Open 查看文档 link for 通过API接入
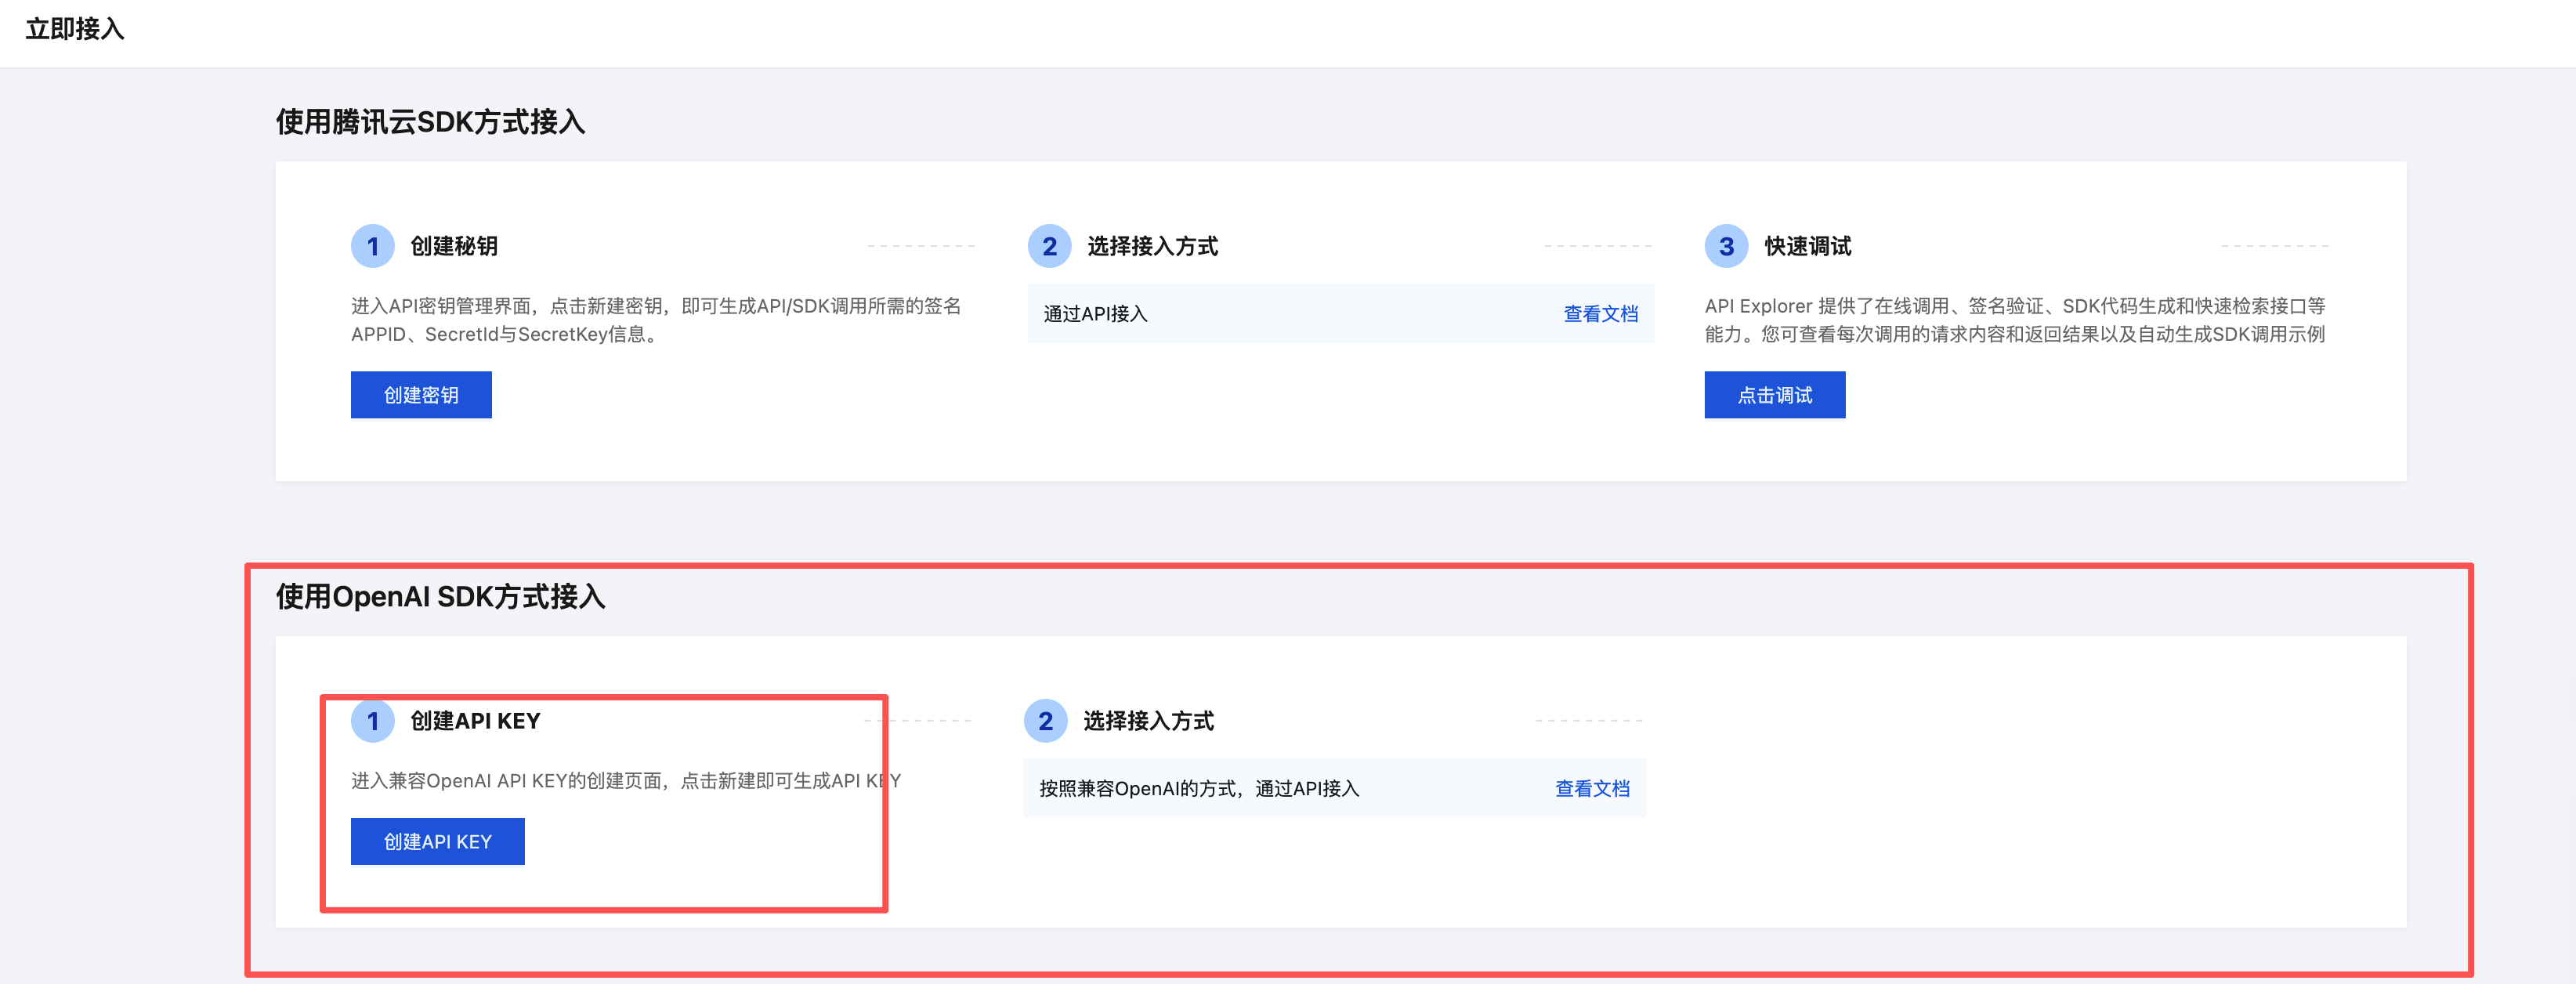 coord(1600,314)
